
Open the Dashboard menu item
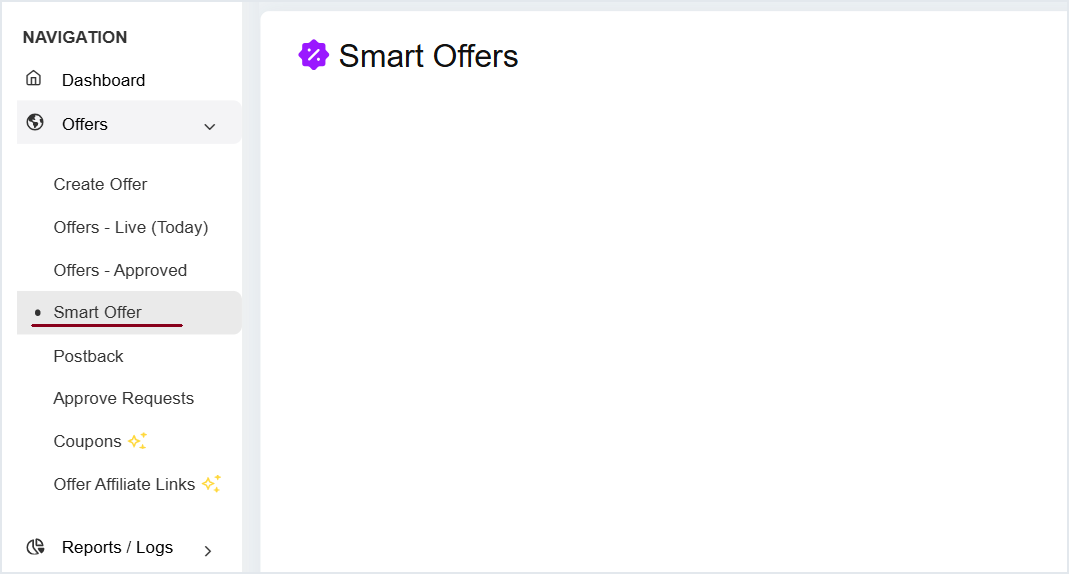coord(103,80)
